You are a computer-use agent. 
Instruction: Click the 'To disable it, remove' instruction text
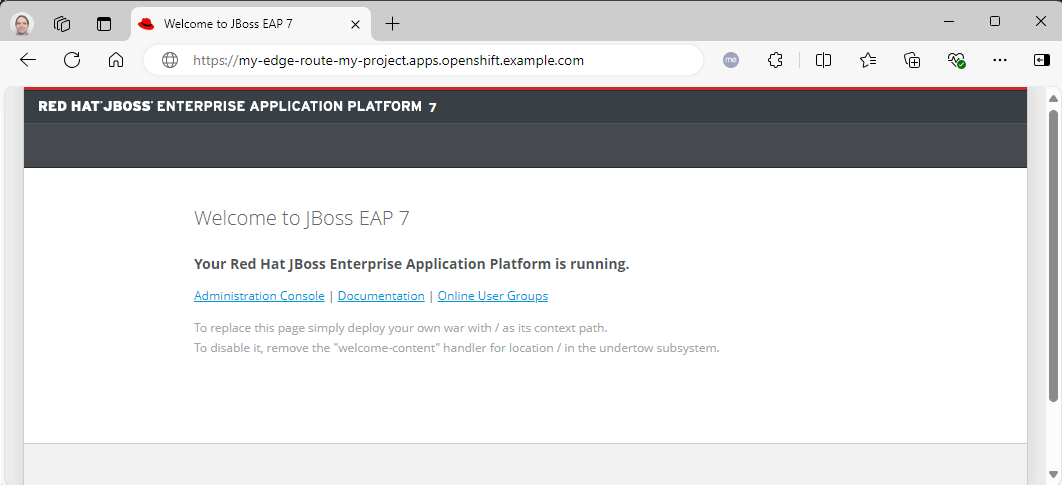(x=456, y=348)
